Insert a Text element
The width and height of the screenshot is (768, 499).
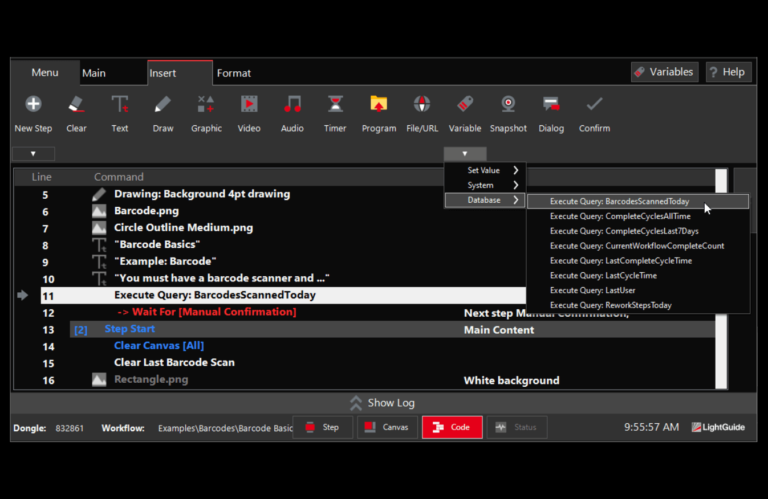(x=120, y=104)
